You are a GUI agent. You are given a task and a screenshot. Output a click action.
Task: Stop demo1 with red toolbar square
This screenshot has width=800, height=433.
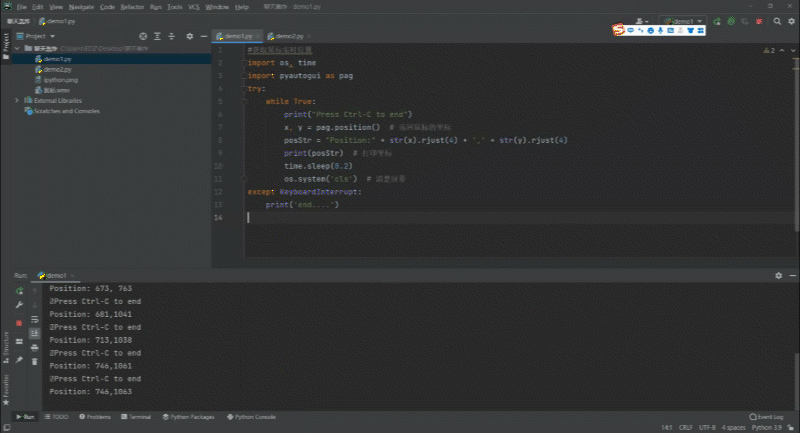click(759, 21)
